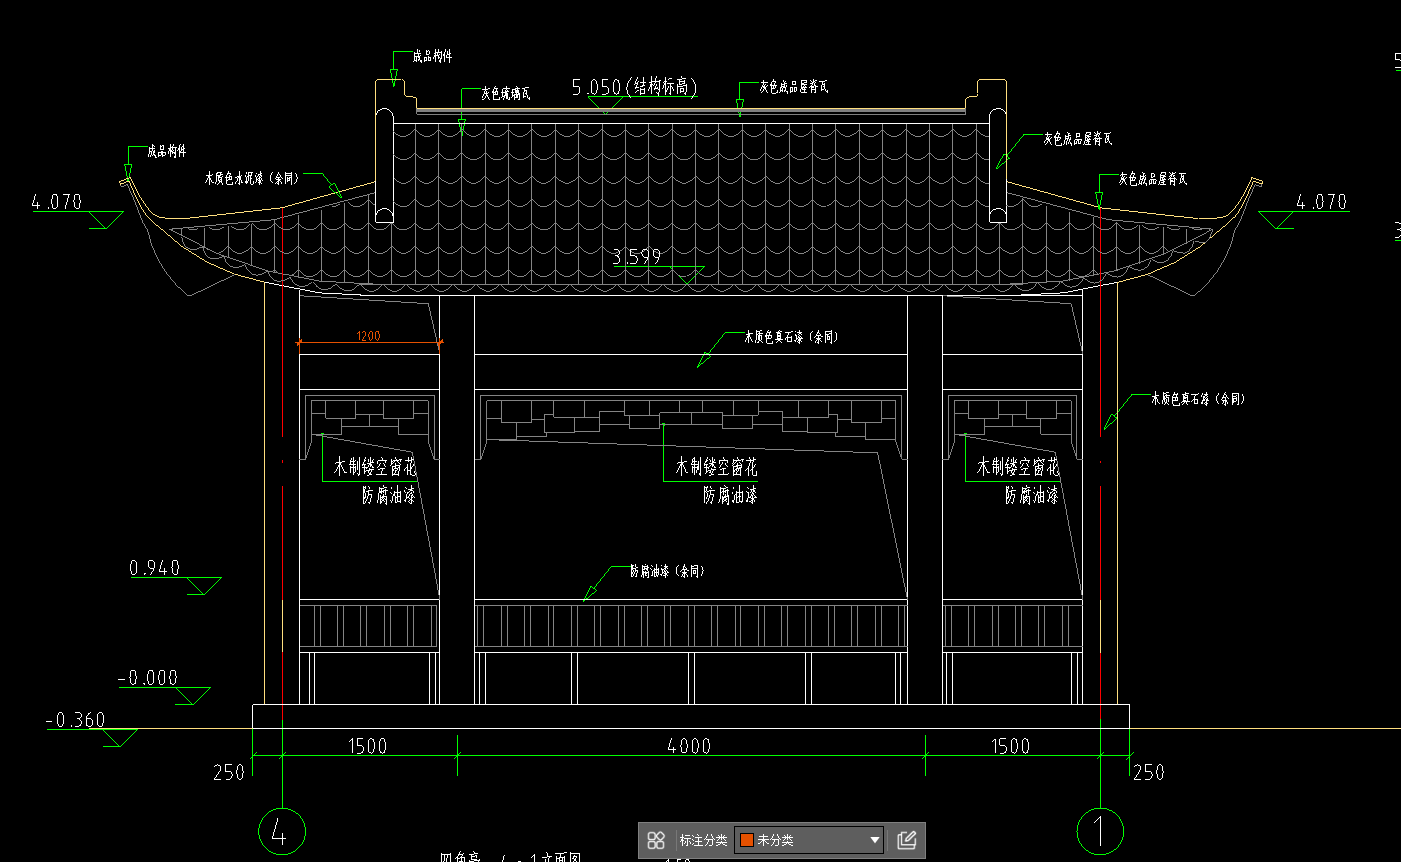Select the 1500 dimension near axis 4
The height and width of the screenshot is (862, 1401).
(367, 746)
